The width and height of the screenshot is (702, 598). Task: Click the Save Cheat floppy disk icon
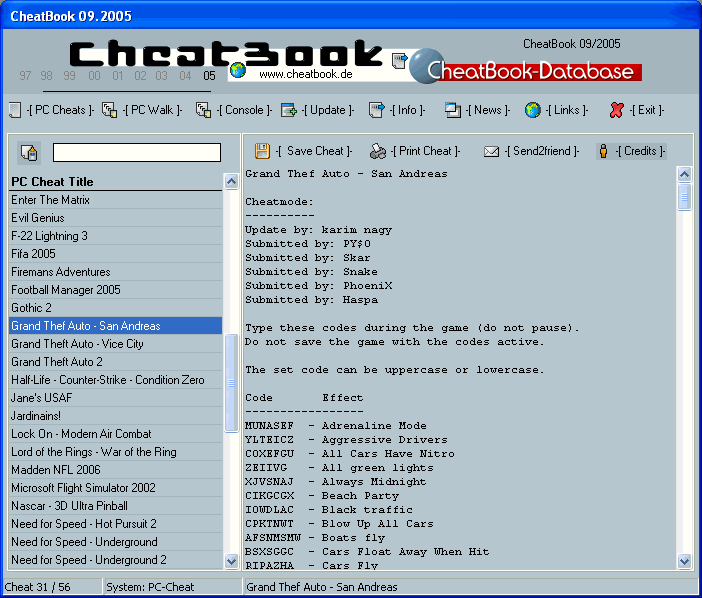tap(262, 151)
